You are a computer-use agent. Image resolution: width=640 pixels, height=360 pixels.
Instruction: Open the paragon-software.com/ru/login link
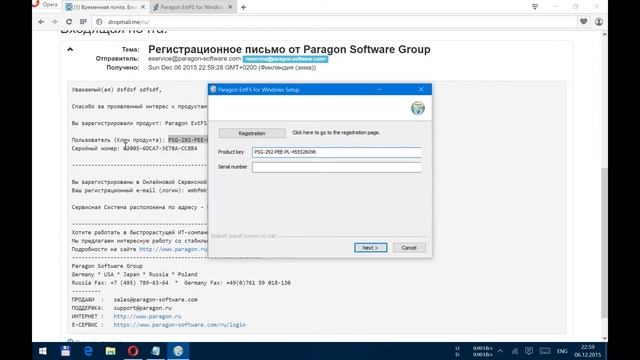point(180,325)
